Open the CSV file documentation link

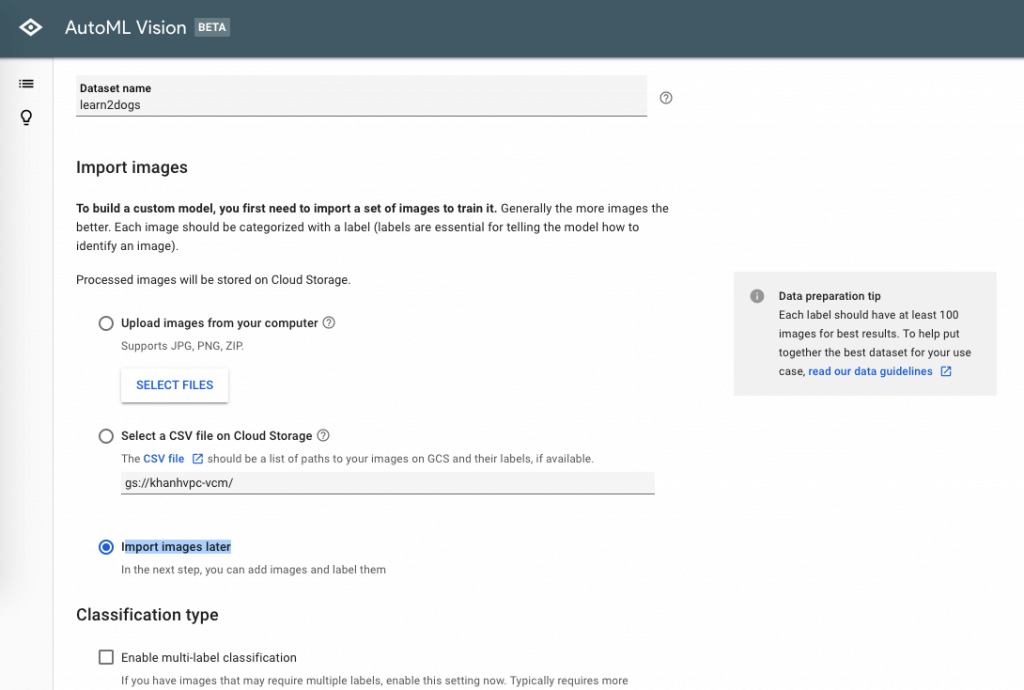pyautogui.click(x=164, y=459)
